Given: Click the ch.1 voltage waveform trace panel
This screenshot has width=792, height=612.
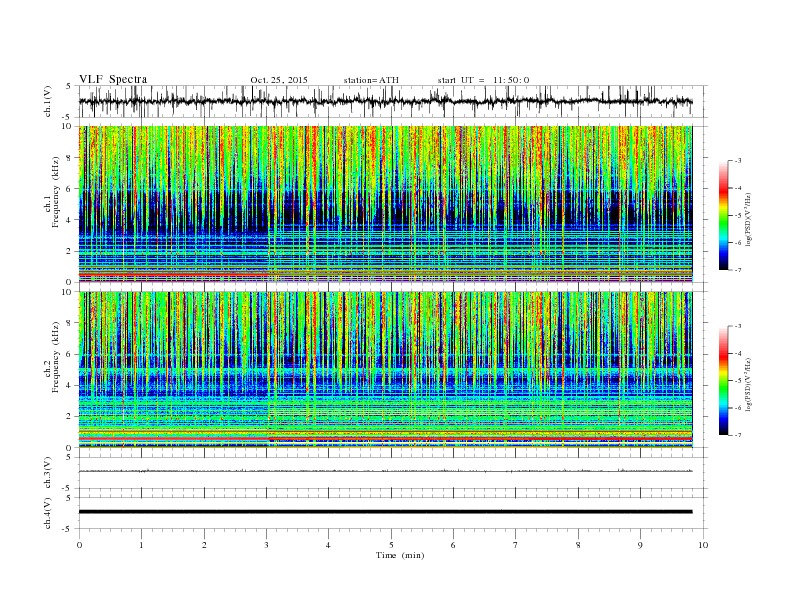Looking at the screenshot, I should click(393, 101).
